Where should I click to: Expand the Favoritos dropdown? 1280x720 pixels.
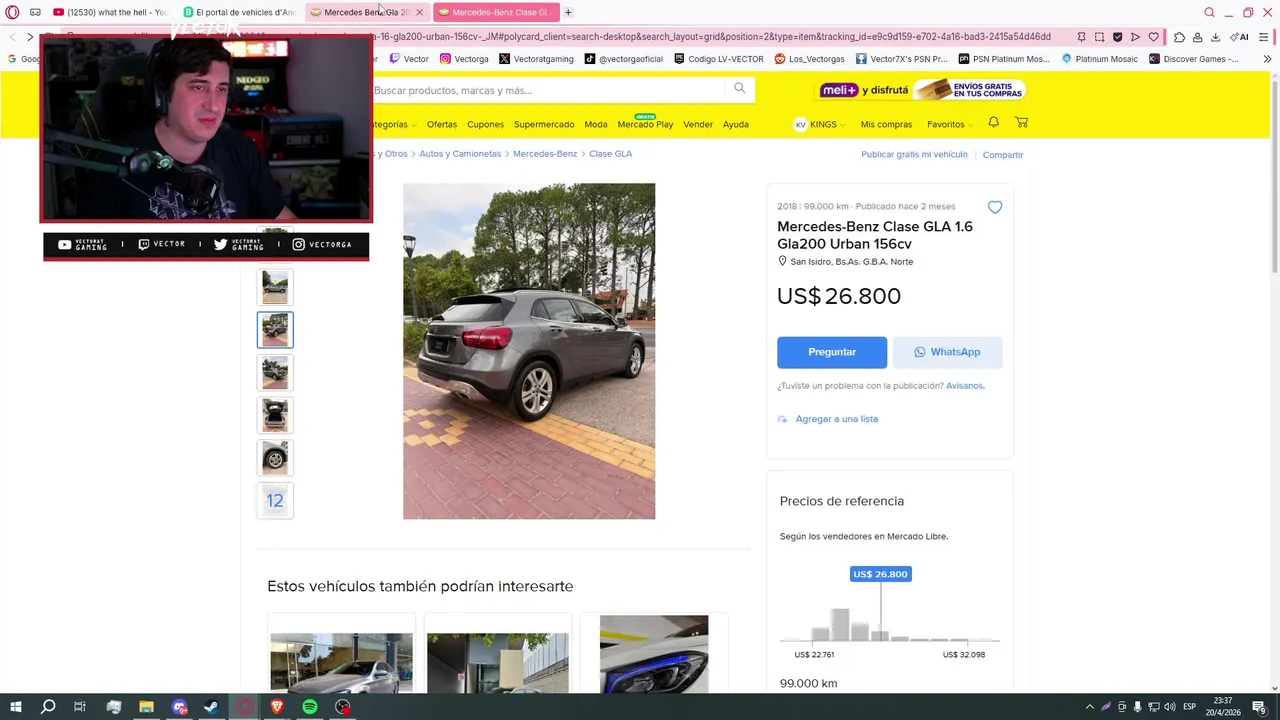950,125
